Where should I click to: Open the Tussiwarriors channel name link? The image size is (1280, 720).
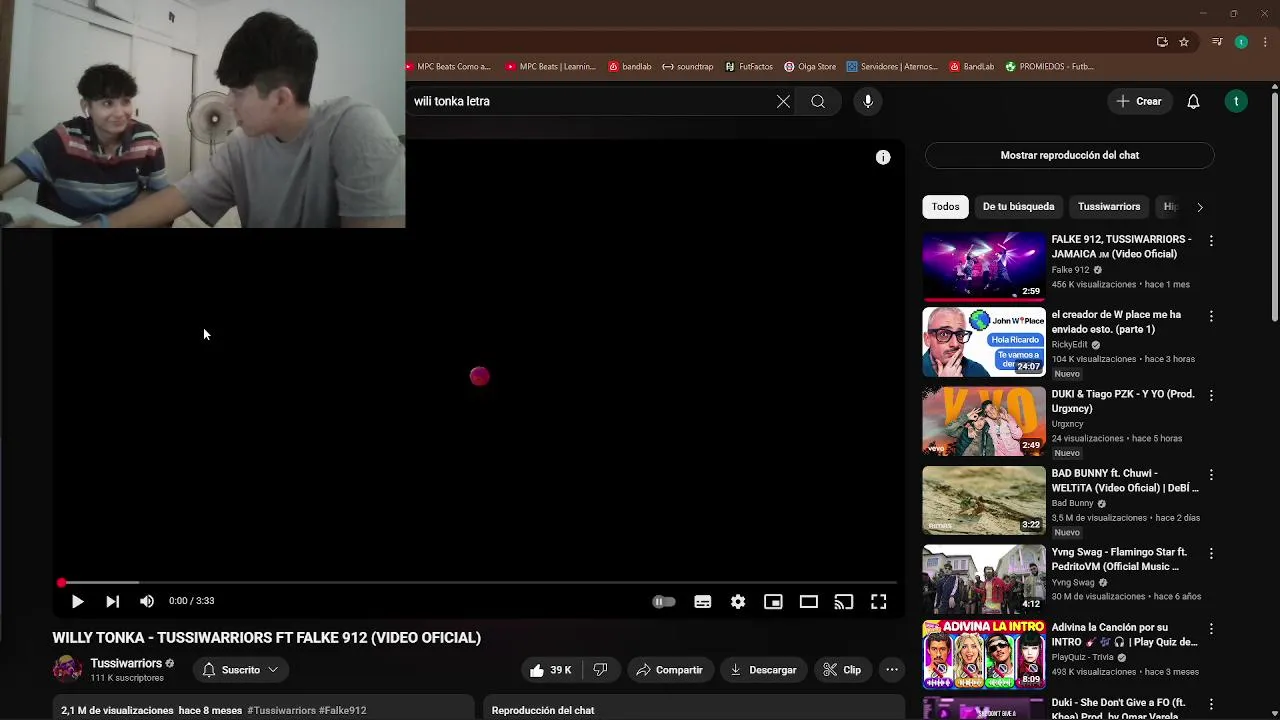click(x=126, y=663)
